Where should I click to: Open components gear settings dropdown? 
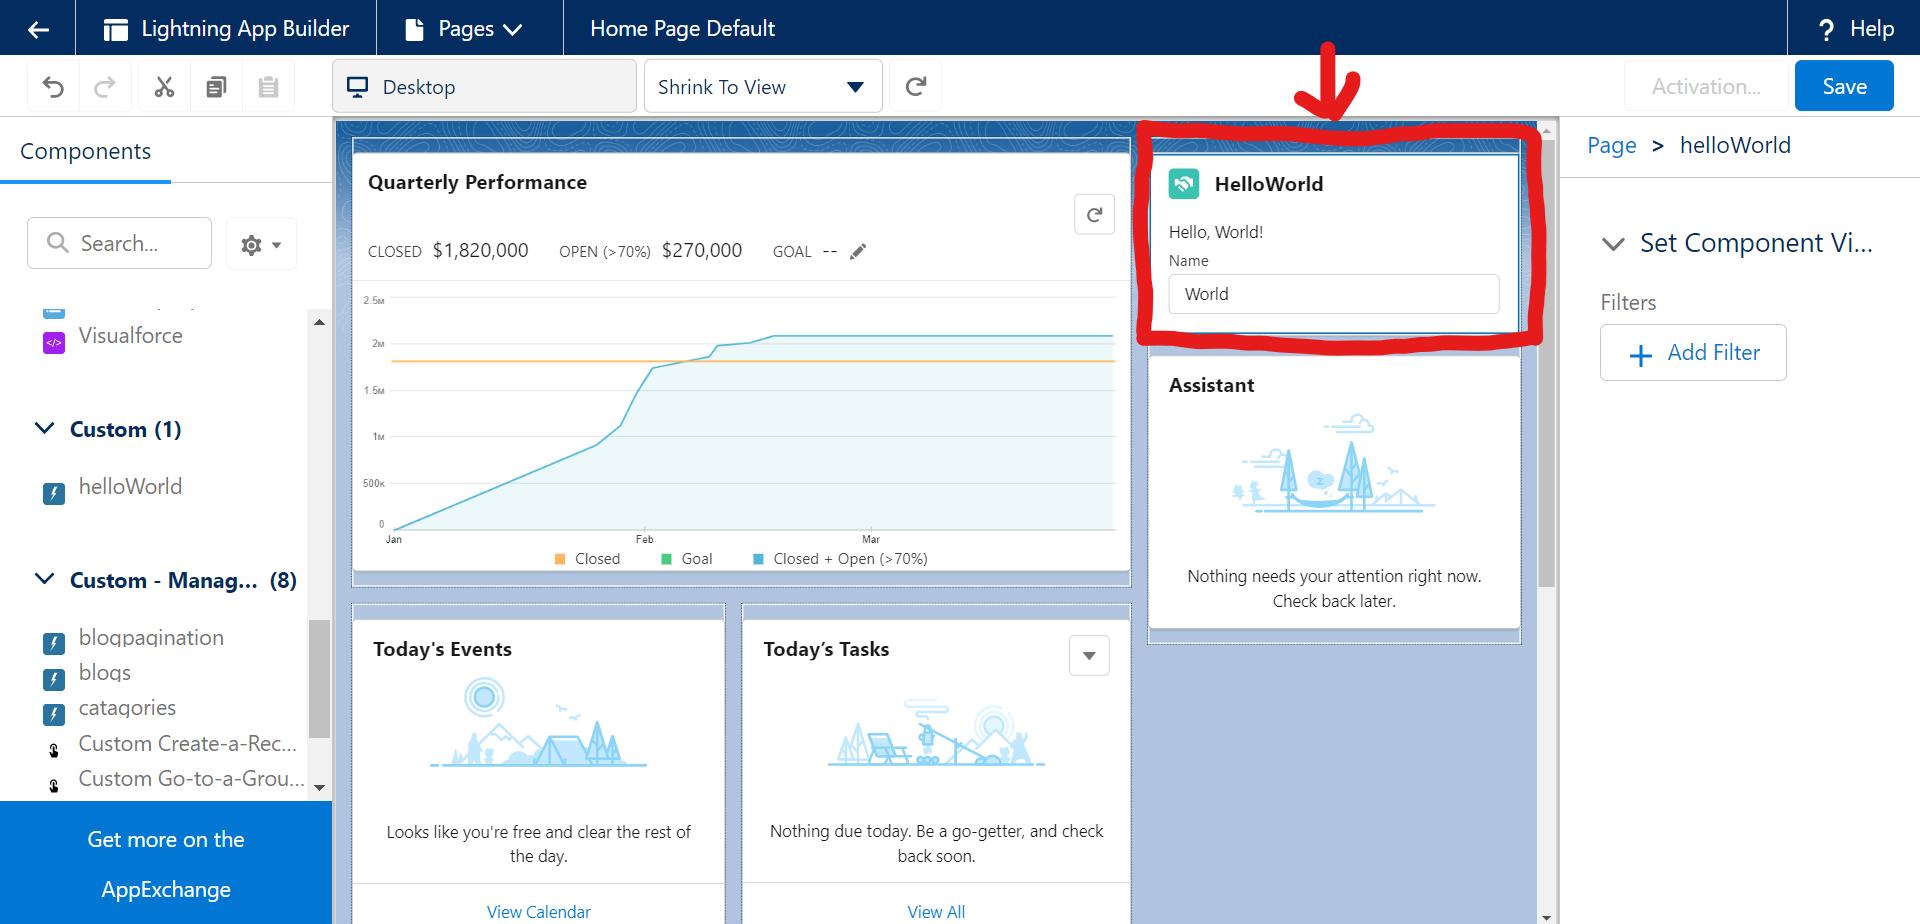click(261, 244)
